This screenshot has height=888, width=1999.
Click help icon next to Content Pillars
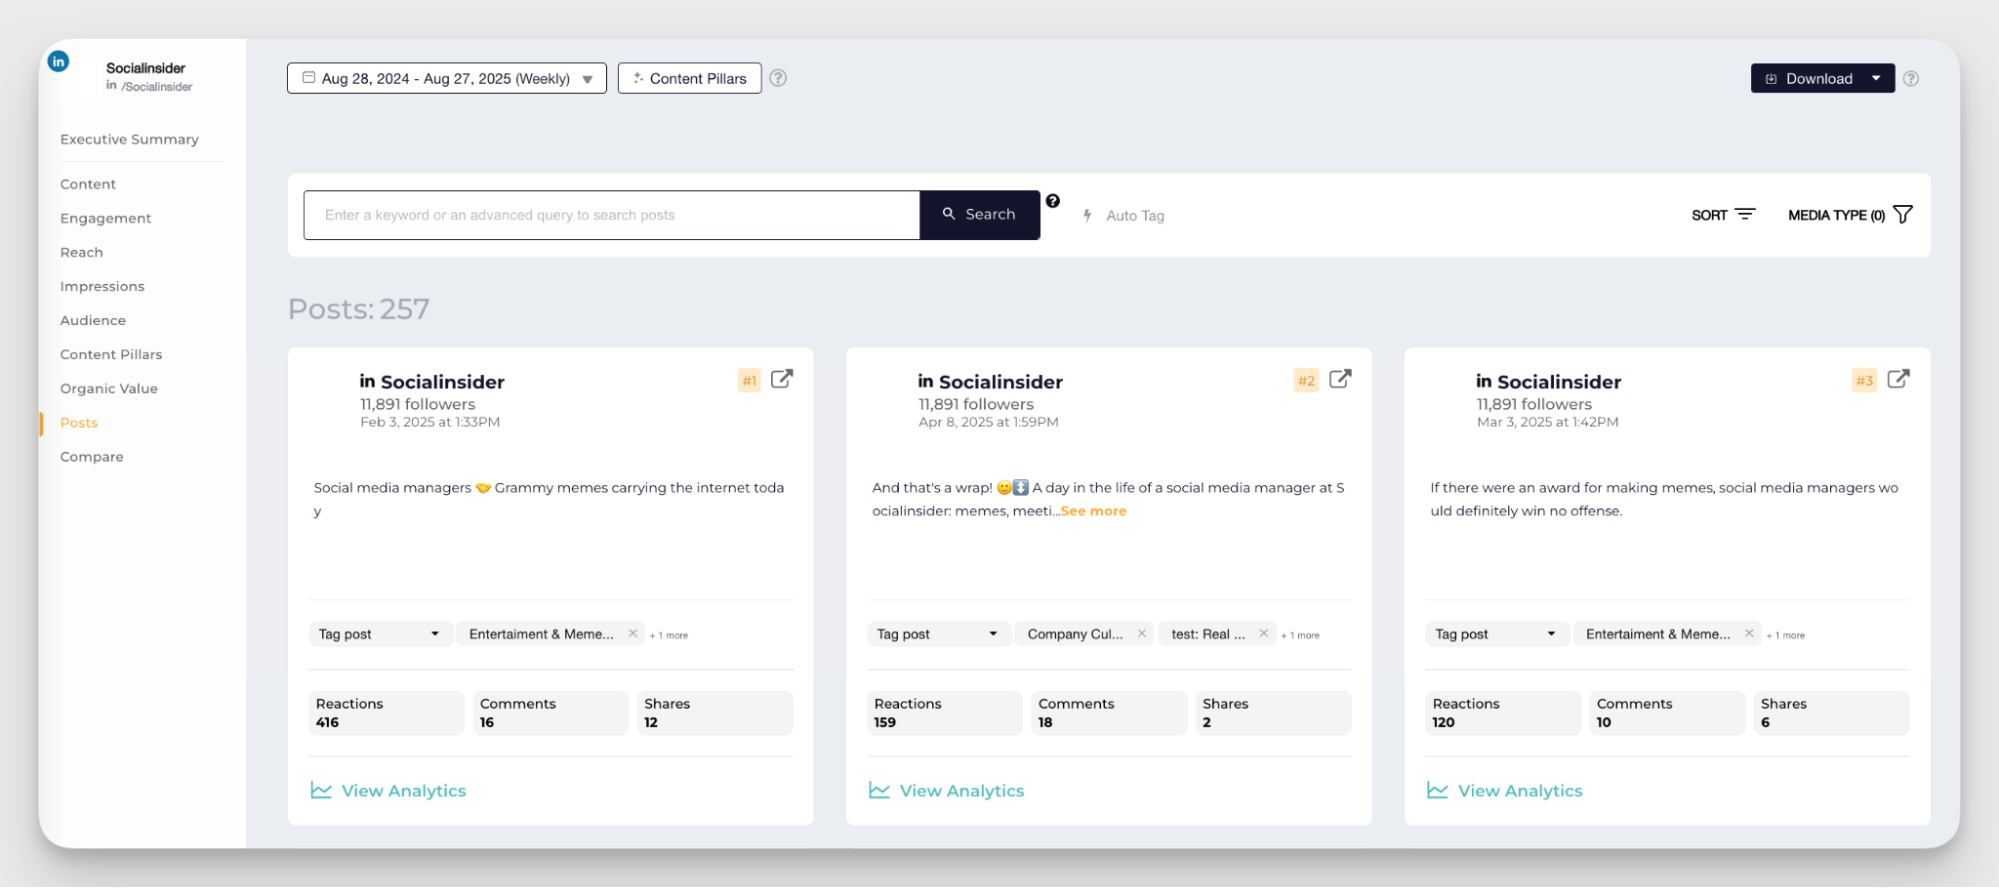(x=778, y=78)
